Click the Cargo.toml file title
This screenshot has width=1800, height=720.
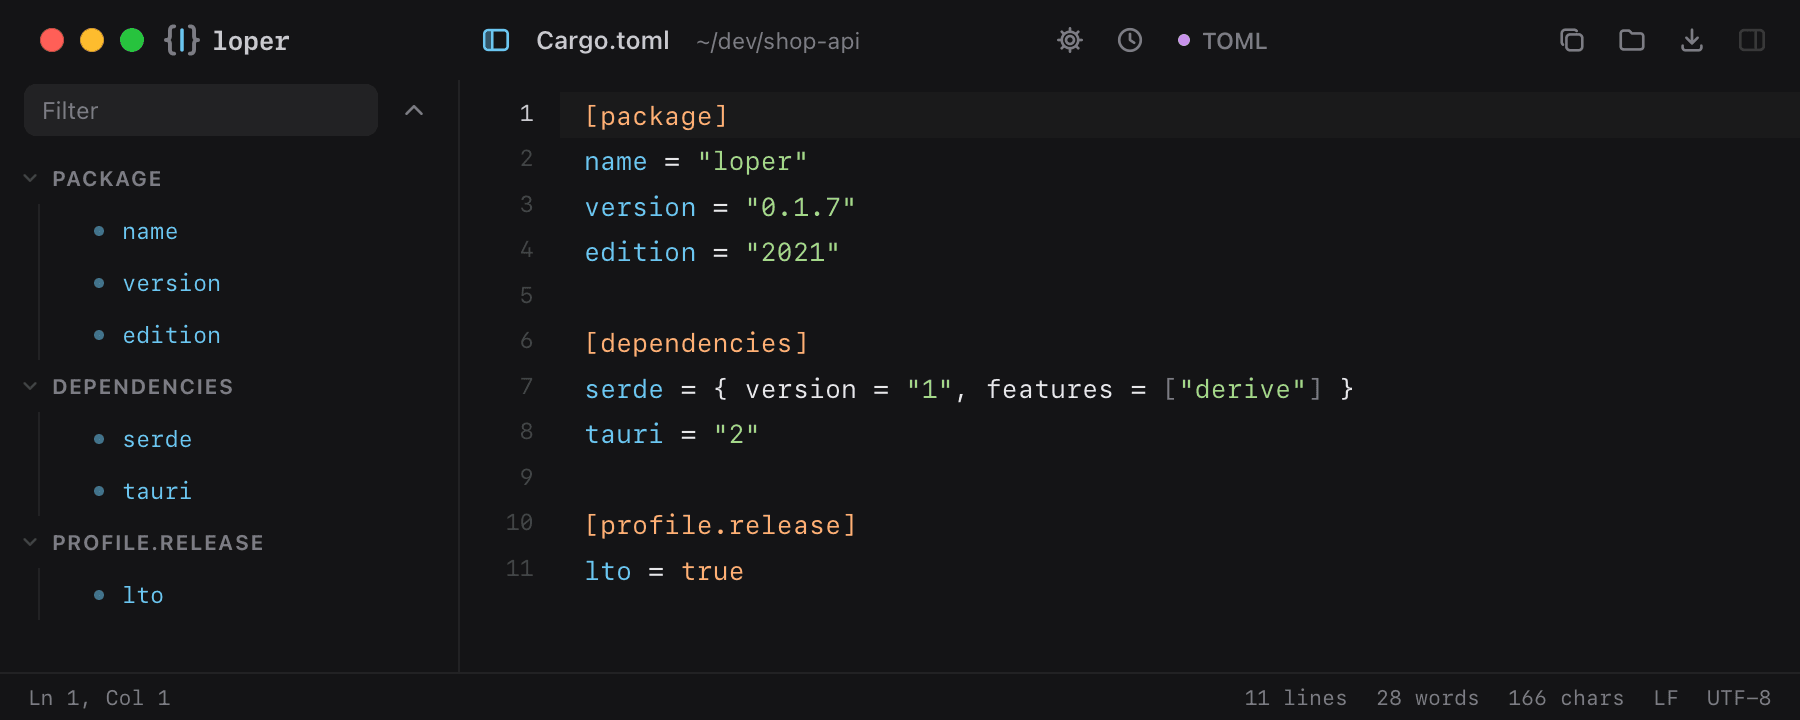(603, 41)
